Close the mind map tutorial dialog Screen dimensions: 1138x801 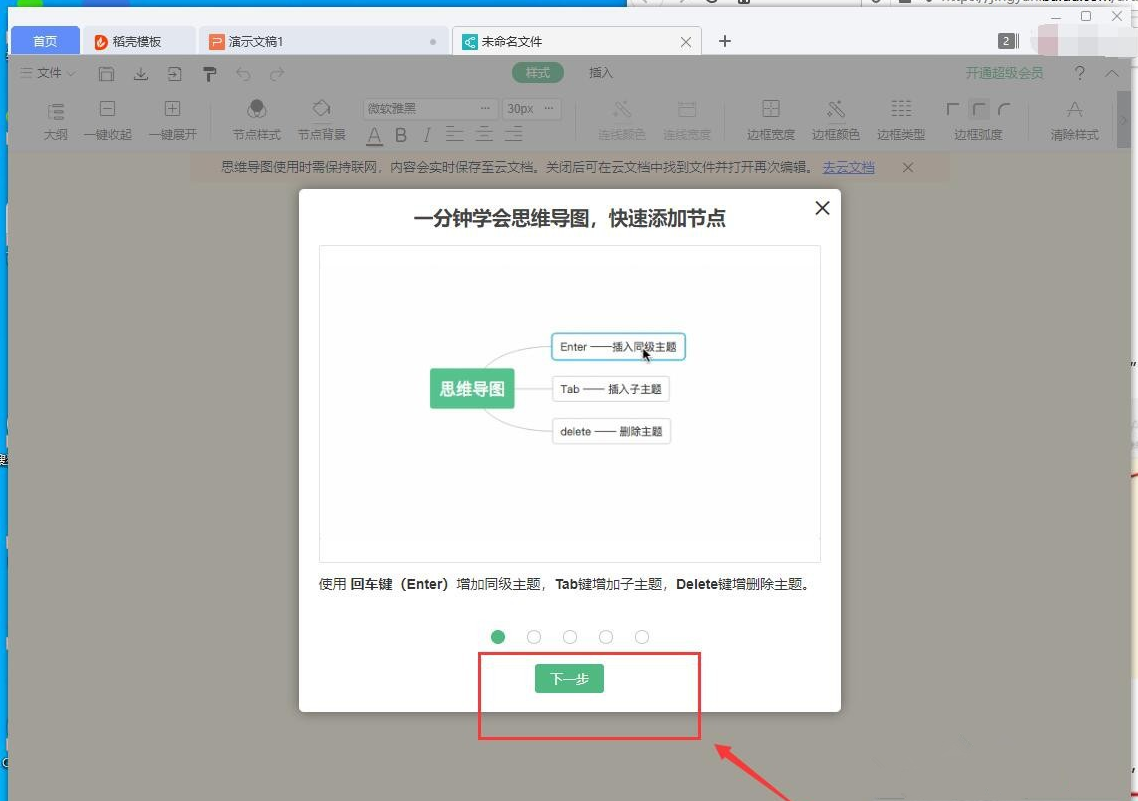pyautogui.click(x=822, y=208)
